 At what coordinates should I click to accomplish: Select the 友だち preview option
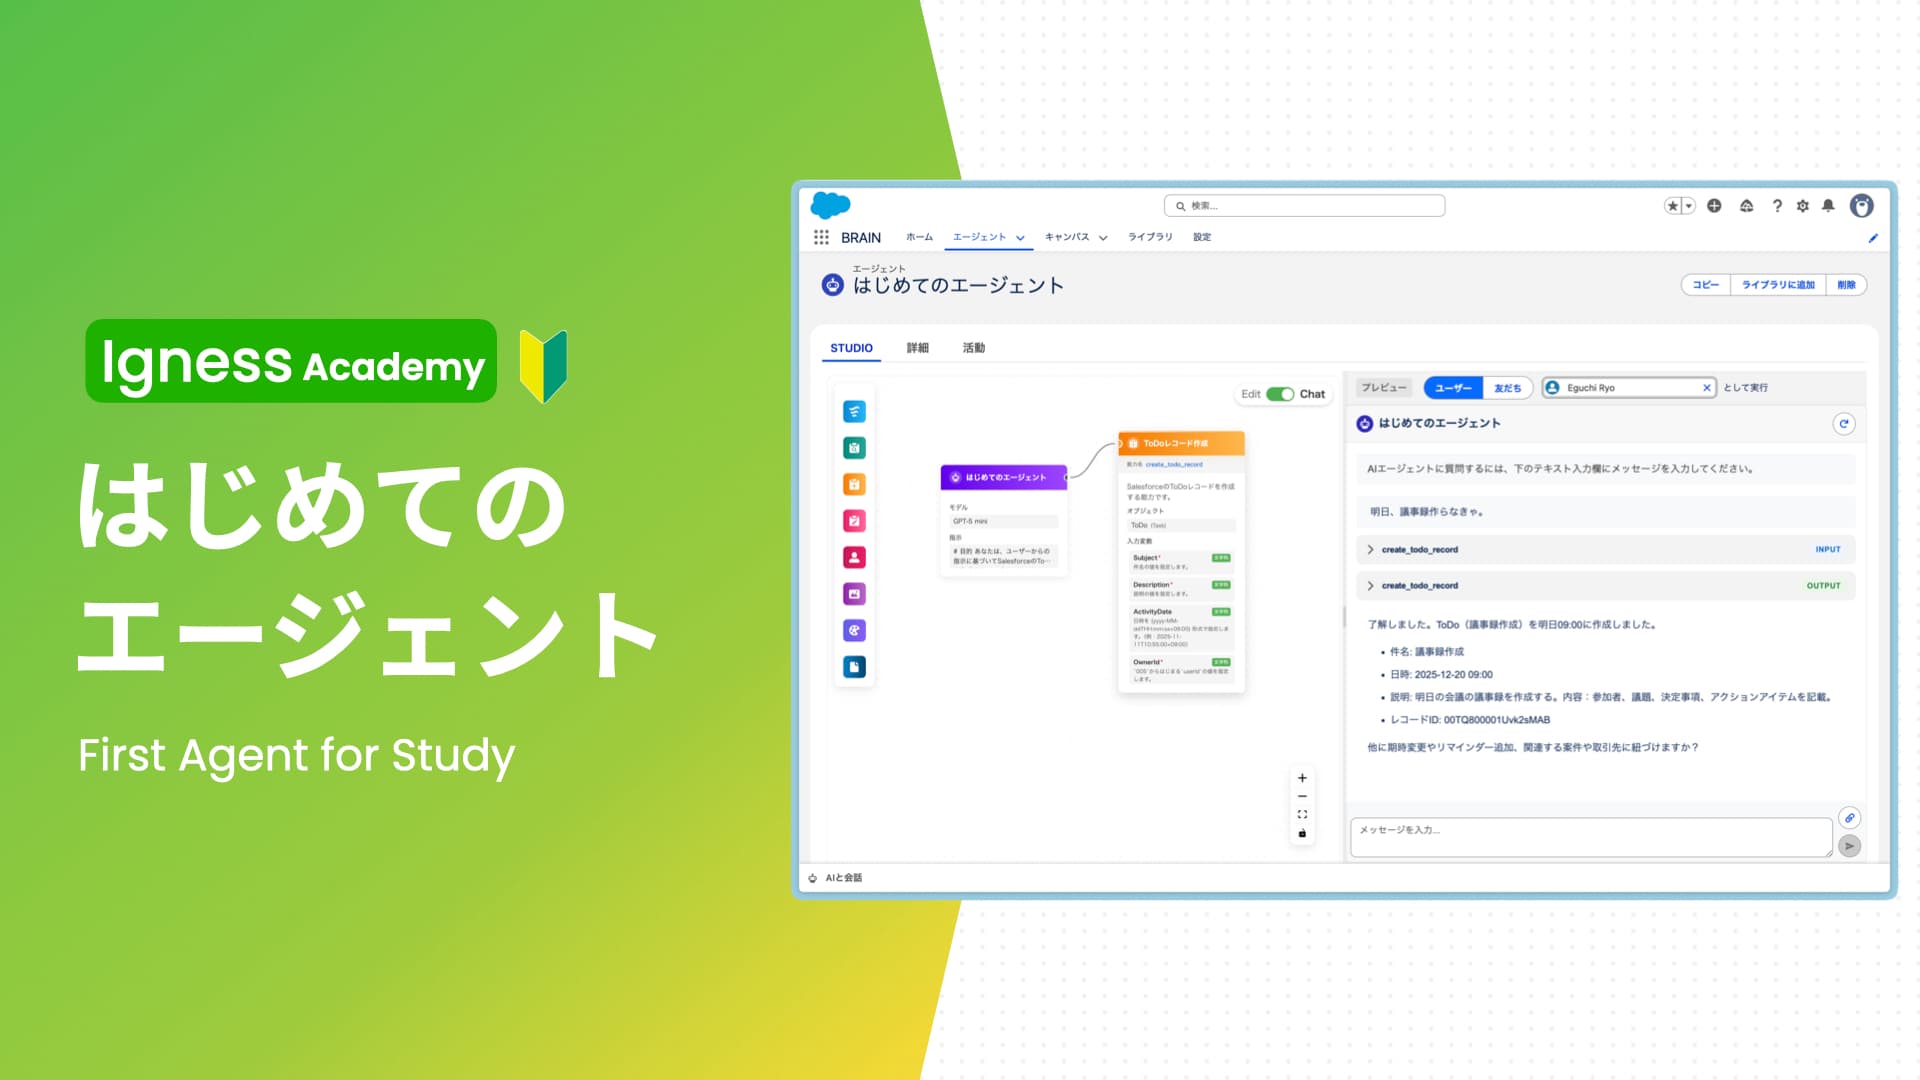click(1507, 388)
